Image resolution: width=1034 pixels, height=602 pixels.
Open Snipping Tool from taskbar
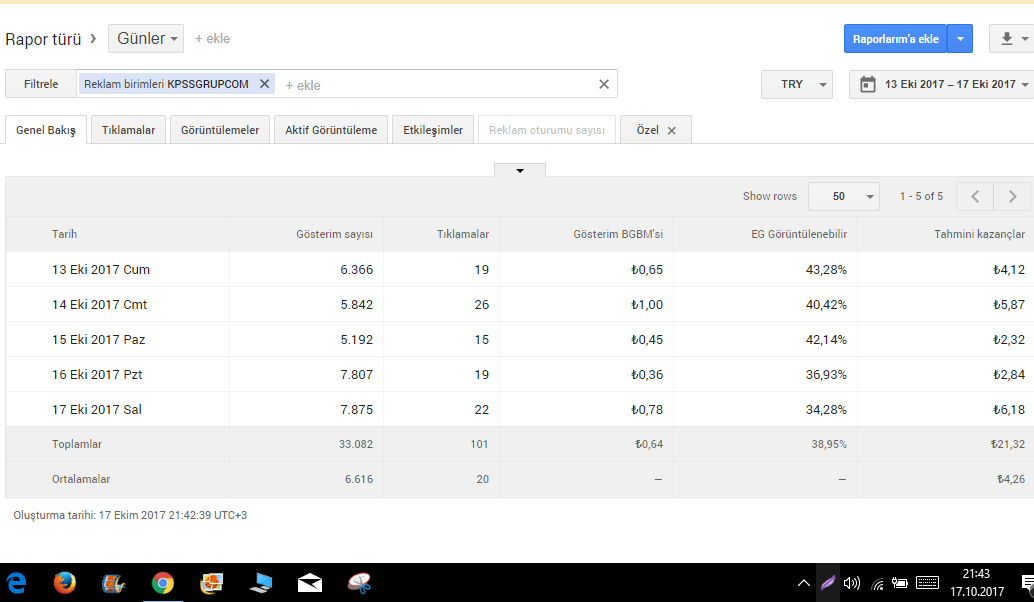[359, 583]
